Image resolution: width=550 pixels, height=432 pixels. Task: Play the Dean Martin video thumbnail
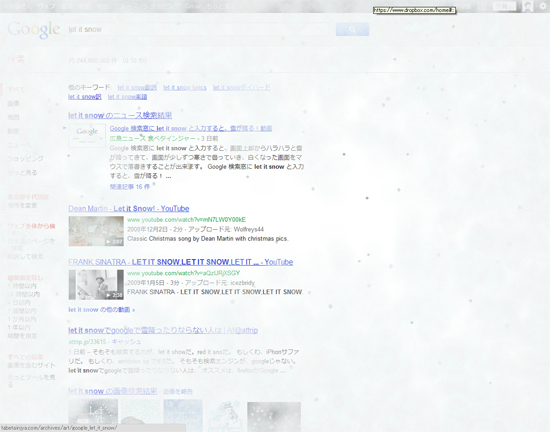[96, 231]
